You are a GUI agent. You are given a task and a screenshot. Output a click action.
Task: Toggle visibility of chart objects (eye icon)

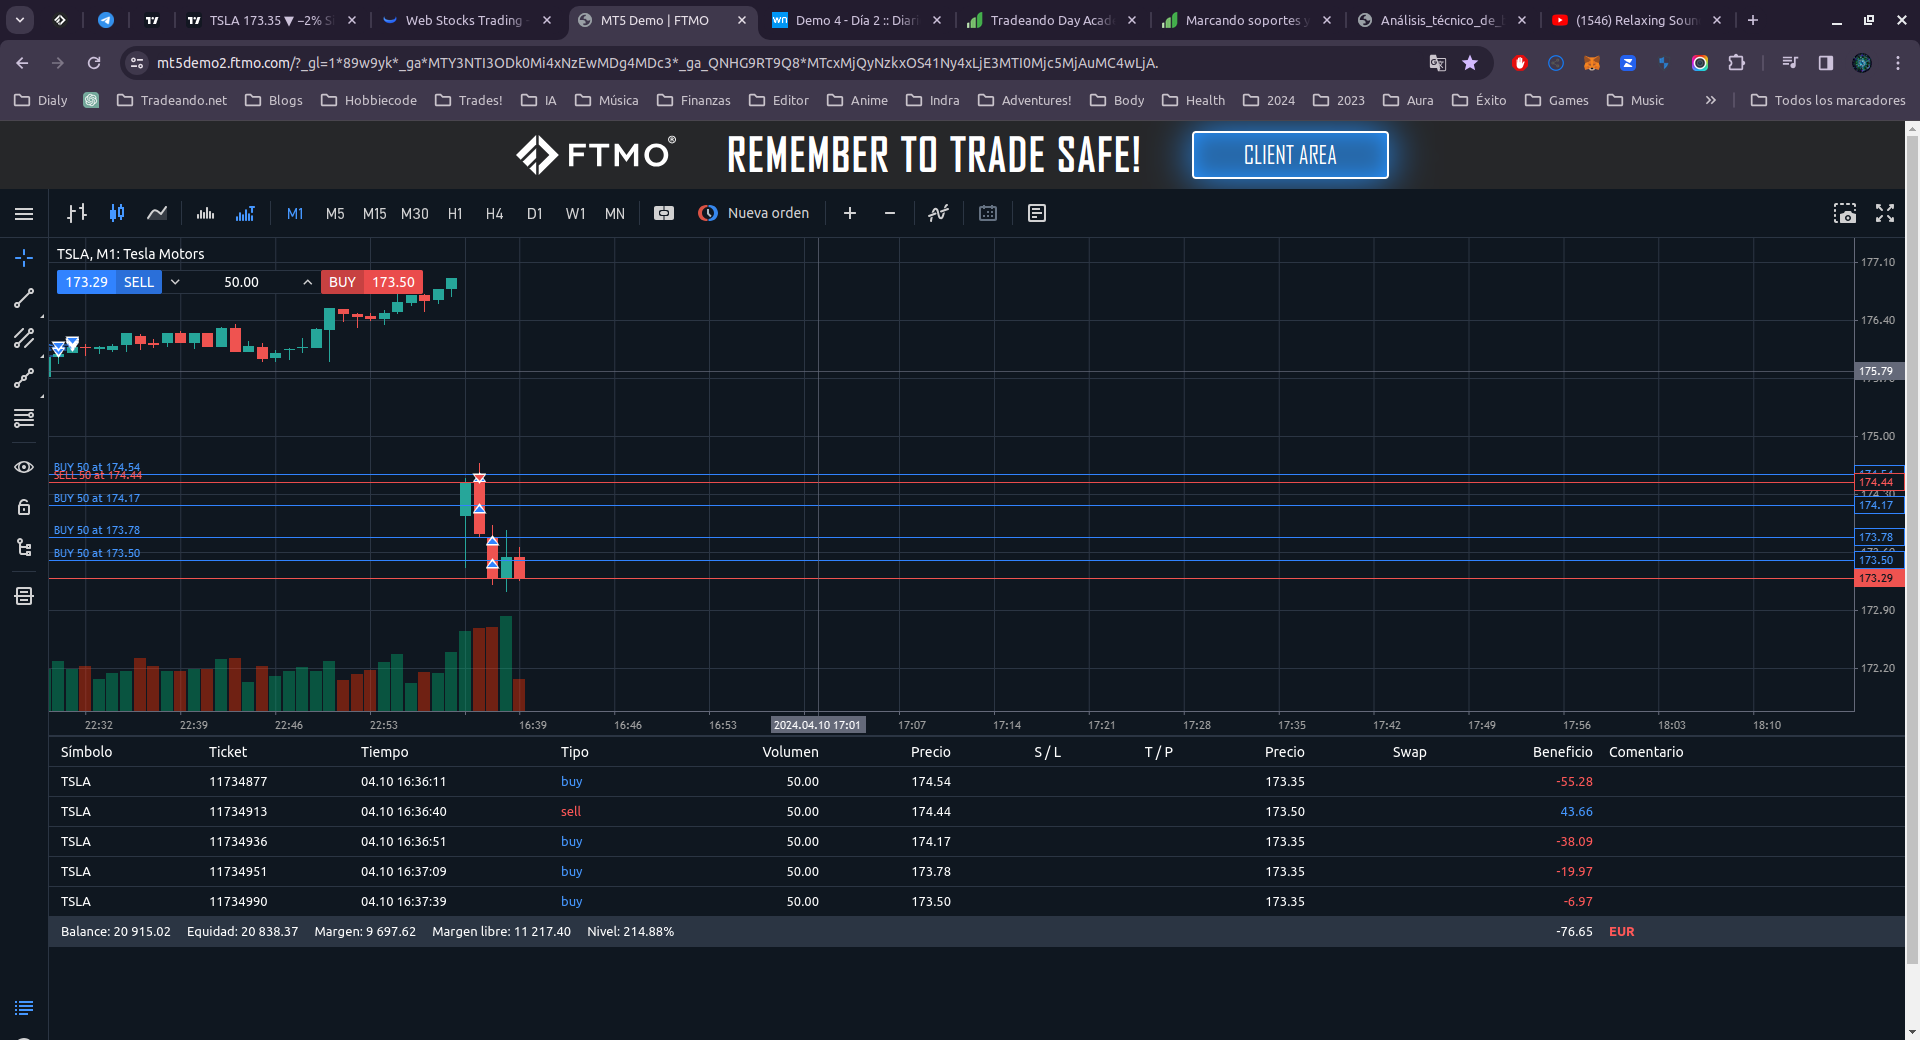click(x=24, y=467)
